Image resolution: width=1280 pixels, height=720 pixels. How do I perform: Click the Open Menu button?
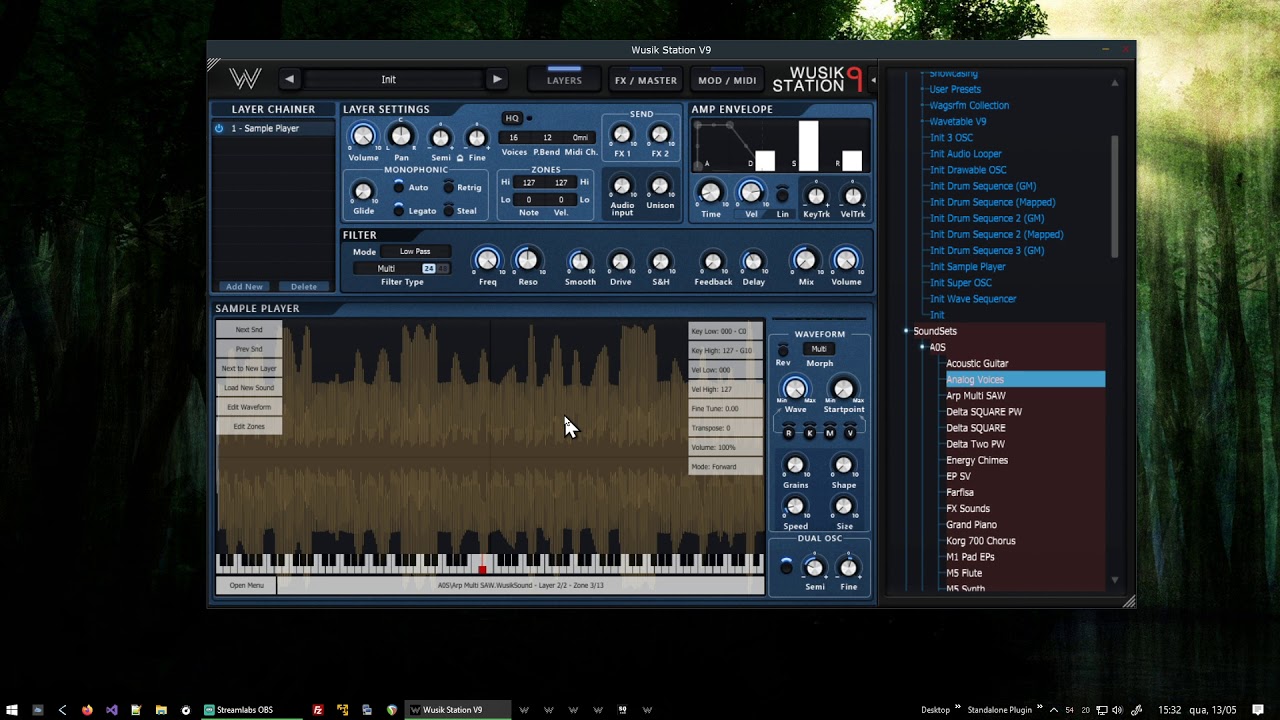click(246, 585)
